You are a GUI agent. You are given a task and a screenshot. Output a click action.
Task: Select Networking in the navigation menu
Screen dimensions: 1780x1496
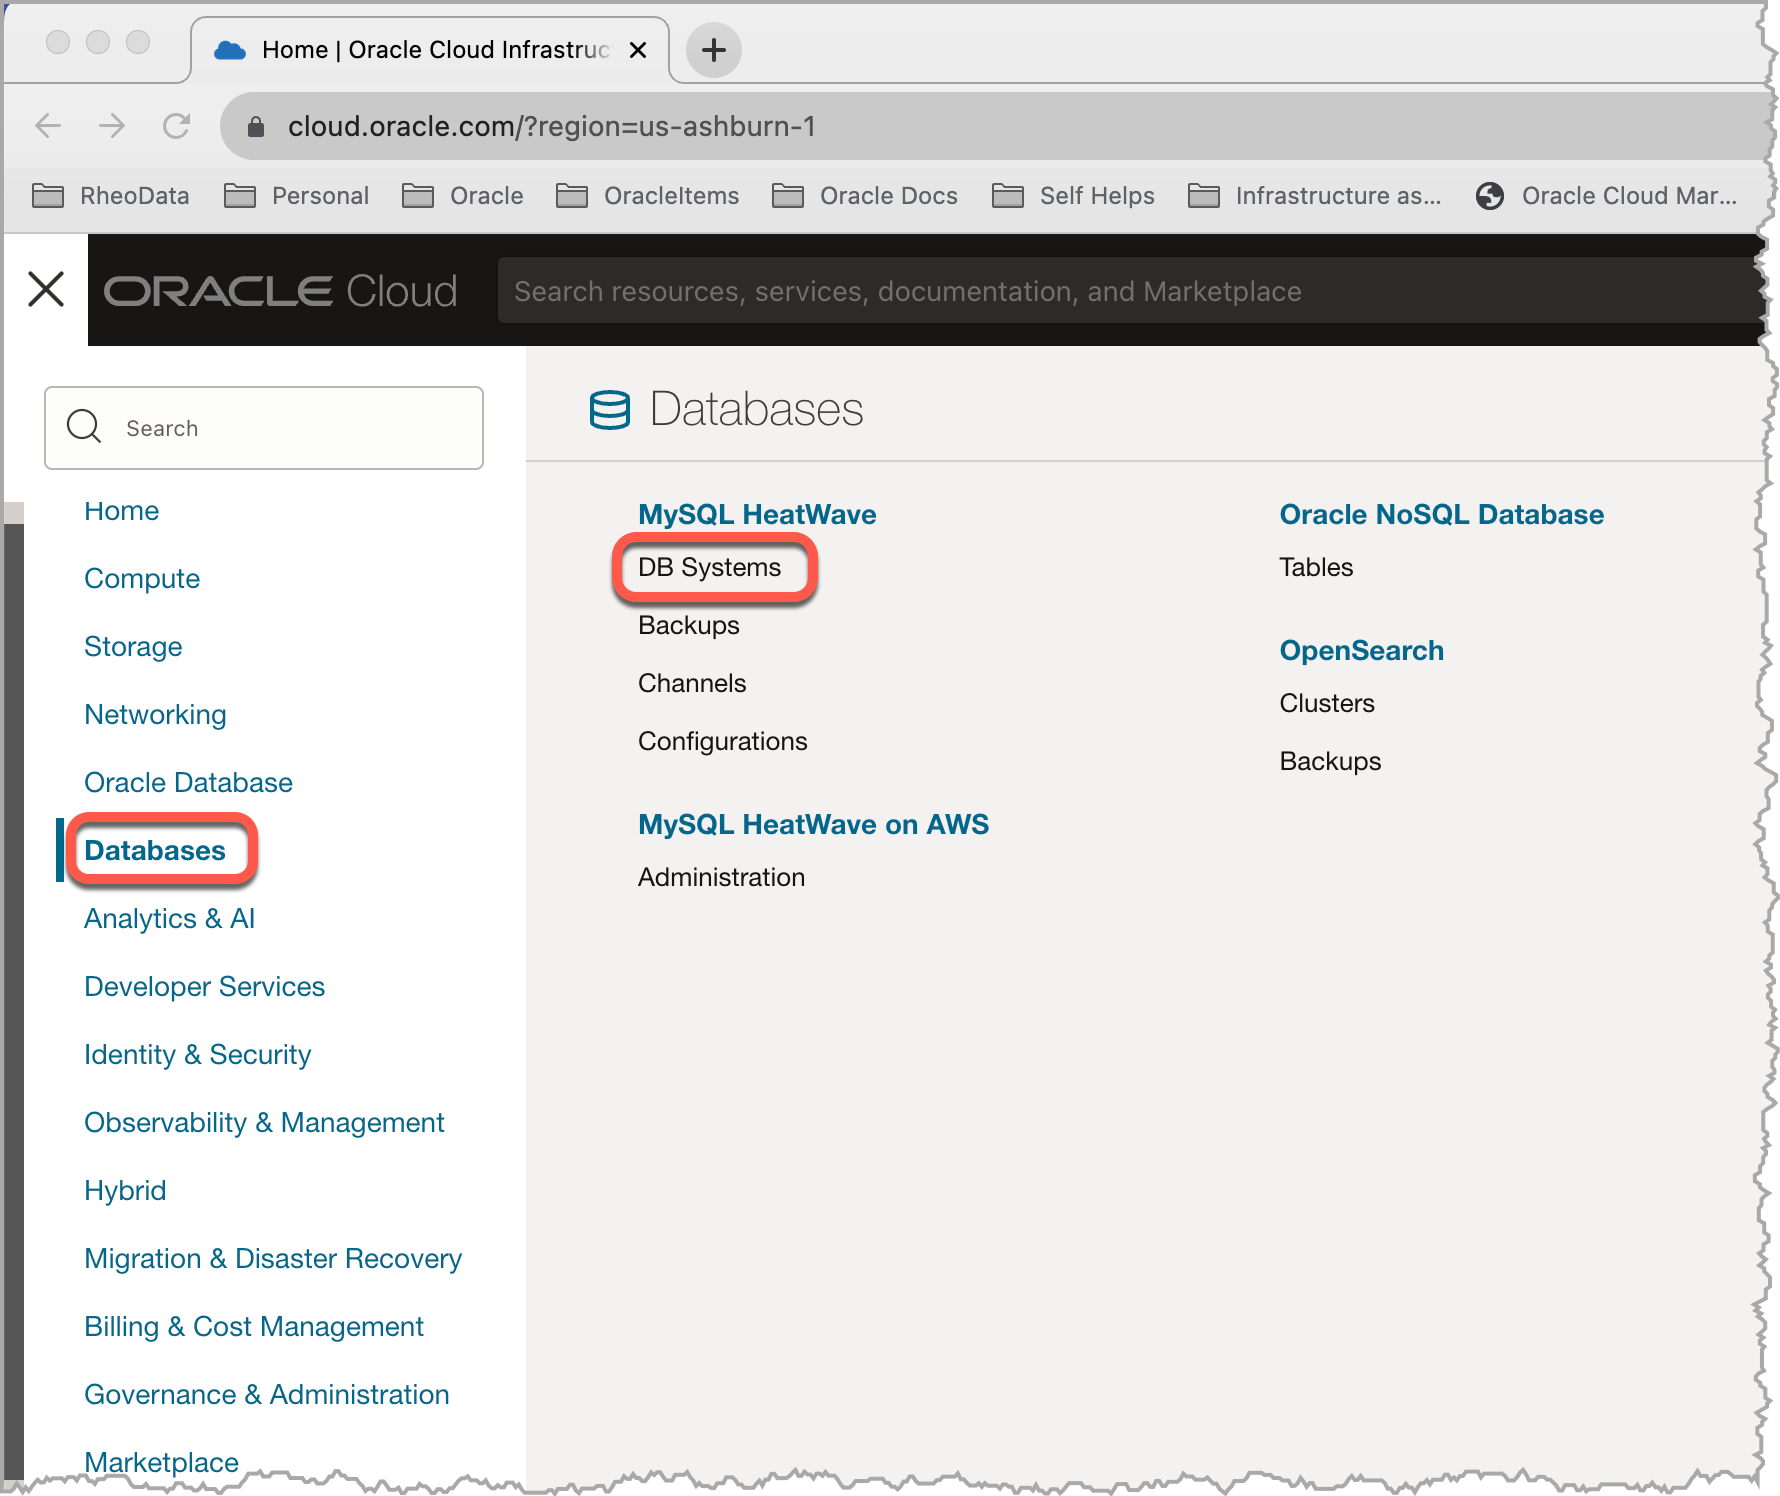point(155,715)
